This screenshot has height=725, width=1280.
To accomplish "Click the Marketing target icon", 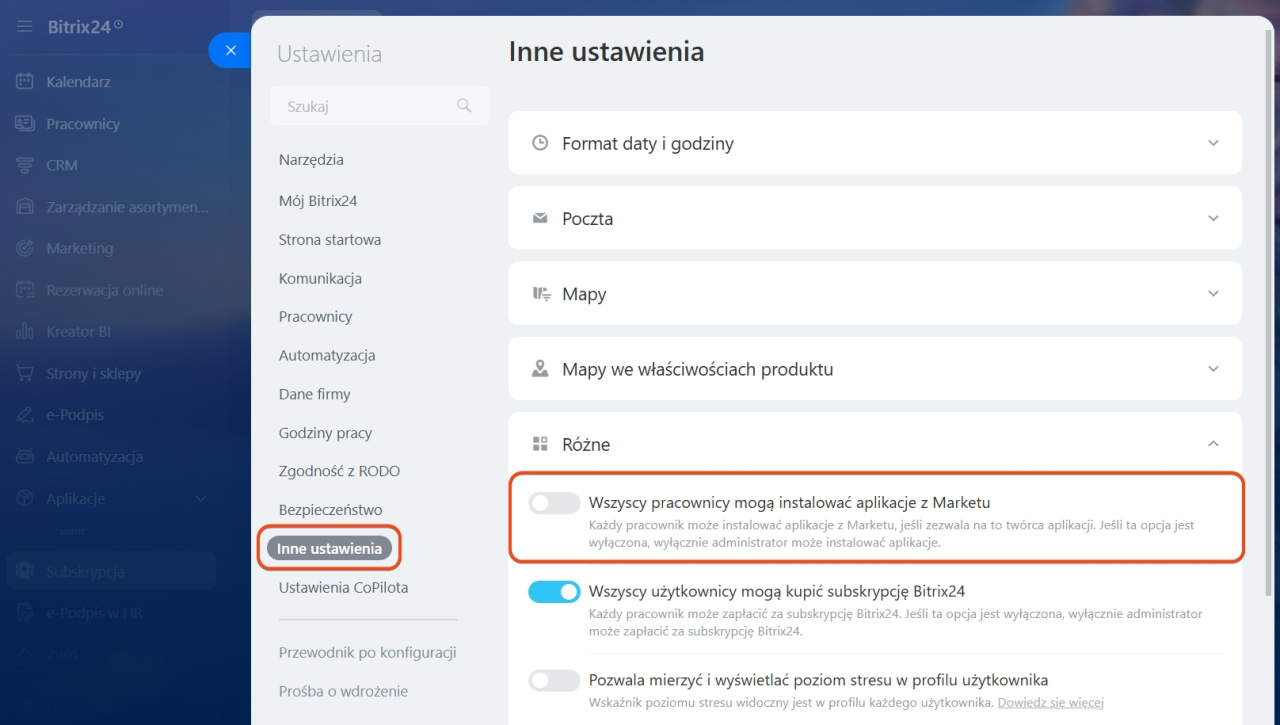I will 25,248.
